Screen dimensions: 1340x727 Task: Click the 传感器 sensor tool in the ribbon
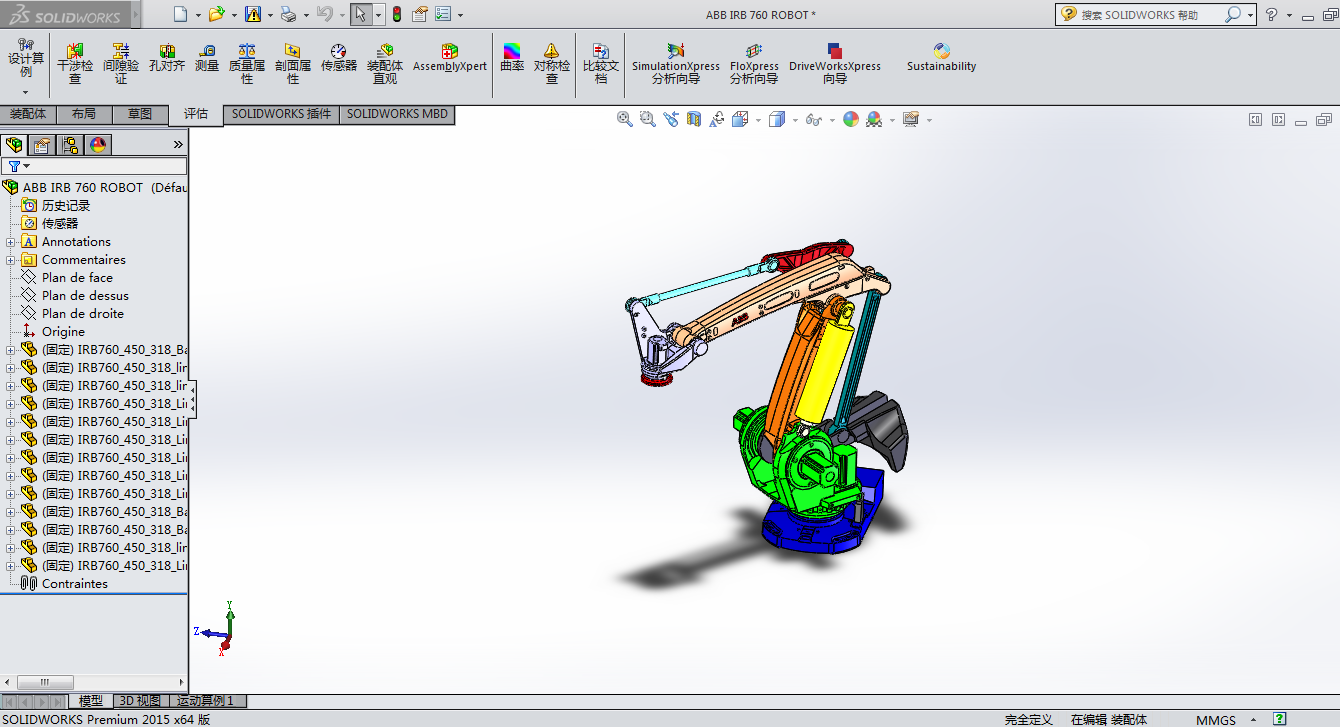[x=339, y=57]
